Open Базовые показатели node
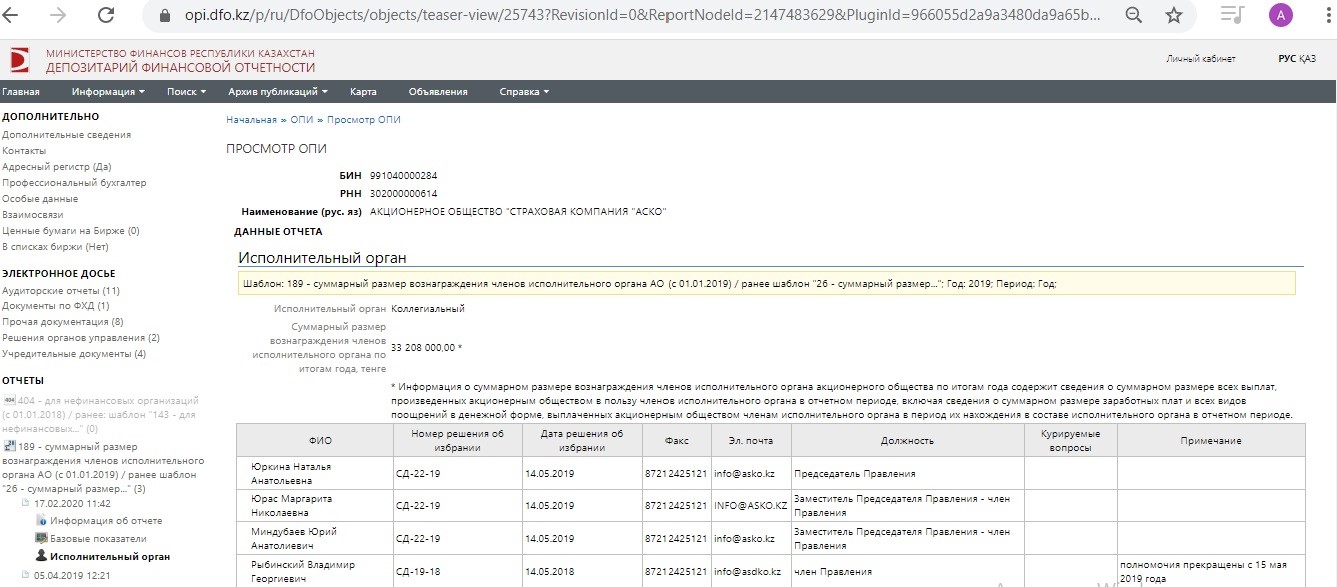1337x587 pixels. click(97, 538)
